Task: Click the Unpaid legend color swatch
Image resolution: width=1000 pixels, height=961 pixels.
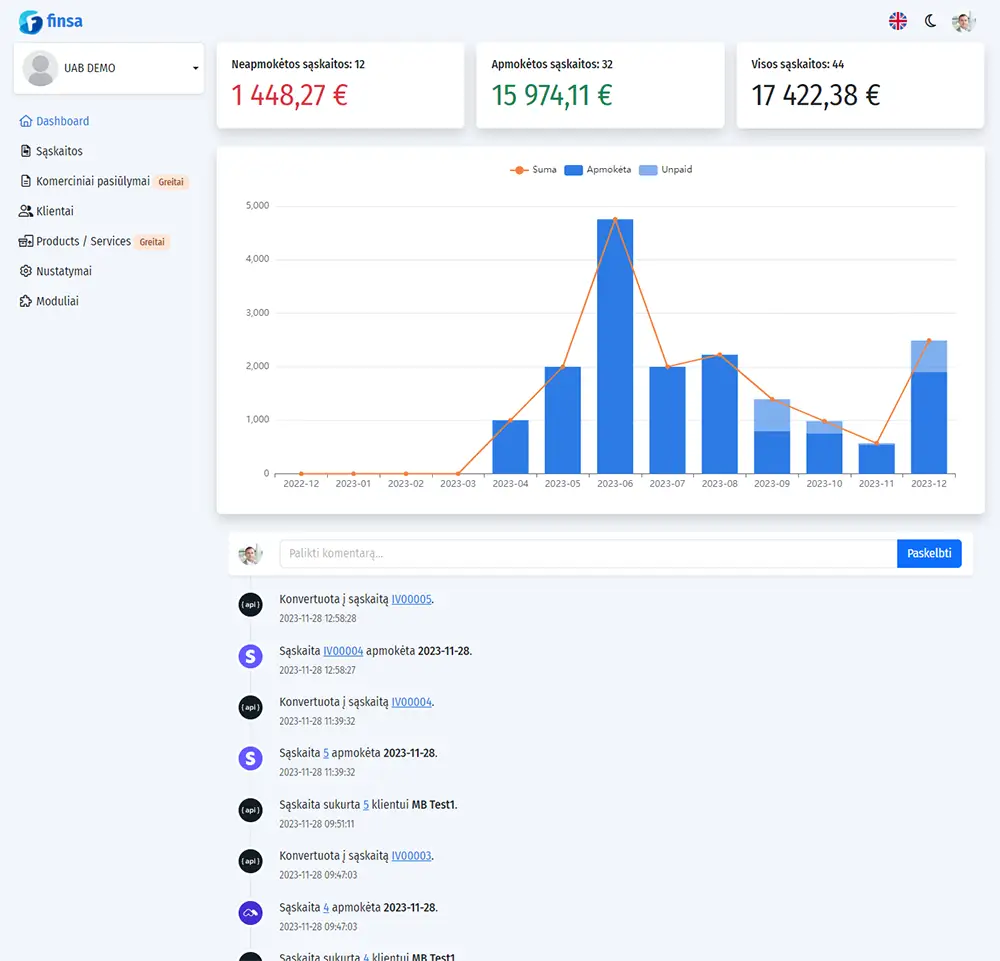Action: pyautogui.click(x=648, y=170)
